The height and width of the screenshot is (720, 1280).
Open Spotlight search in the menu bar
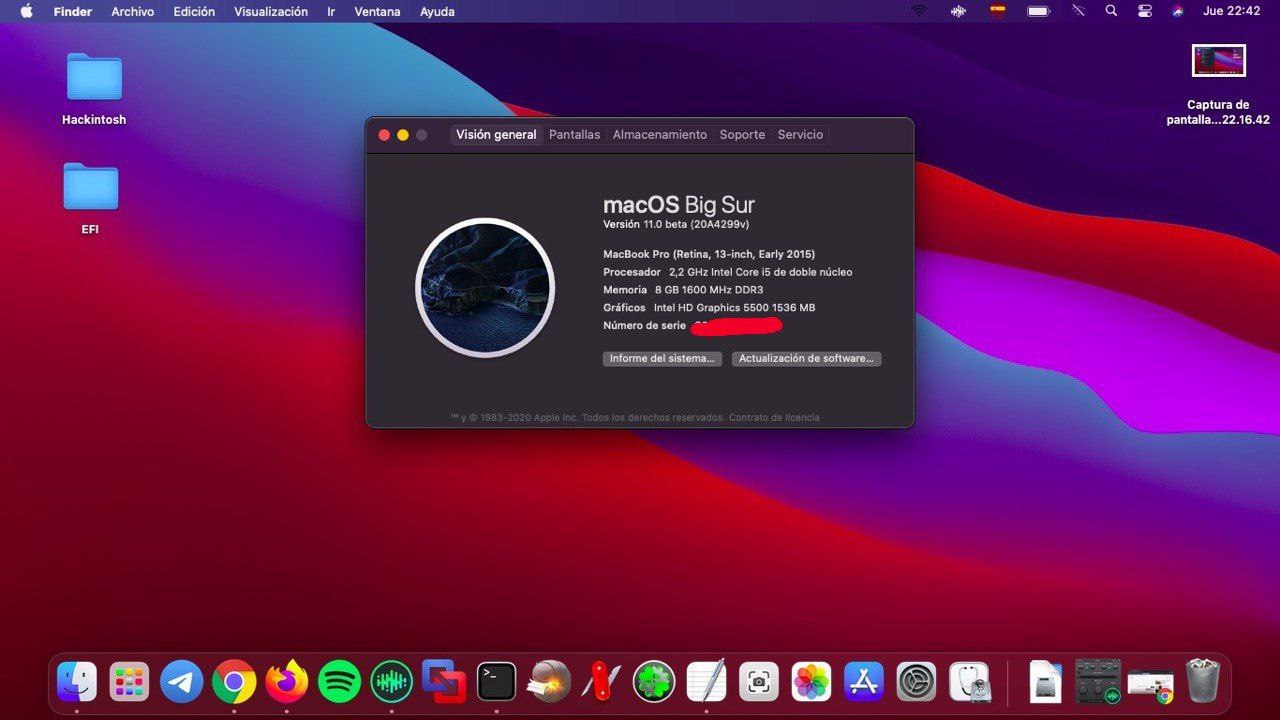tap(1111, 11)
